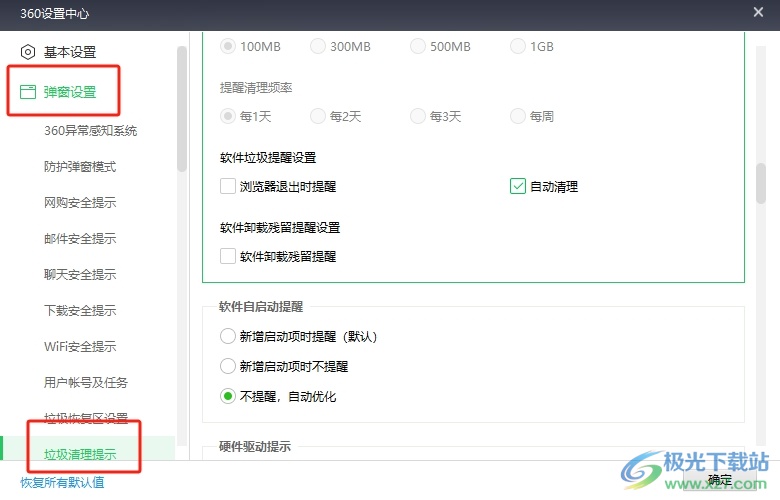
Task: Open 聊天安全提示 settings
Action: [80, 274]
